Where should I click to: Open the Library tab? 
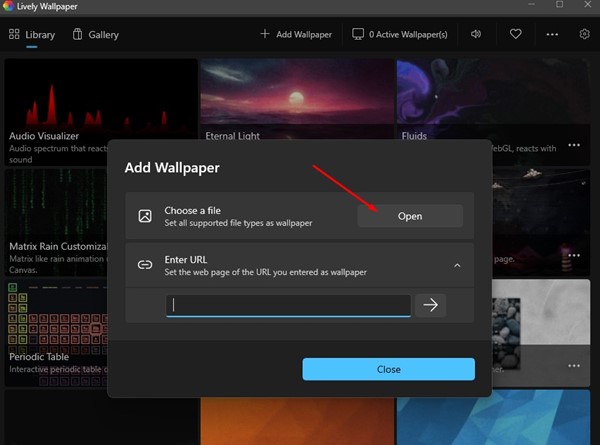(32, 34)
